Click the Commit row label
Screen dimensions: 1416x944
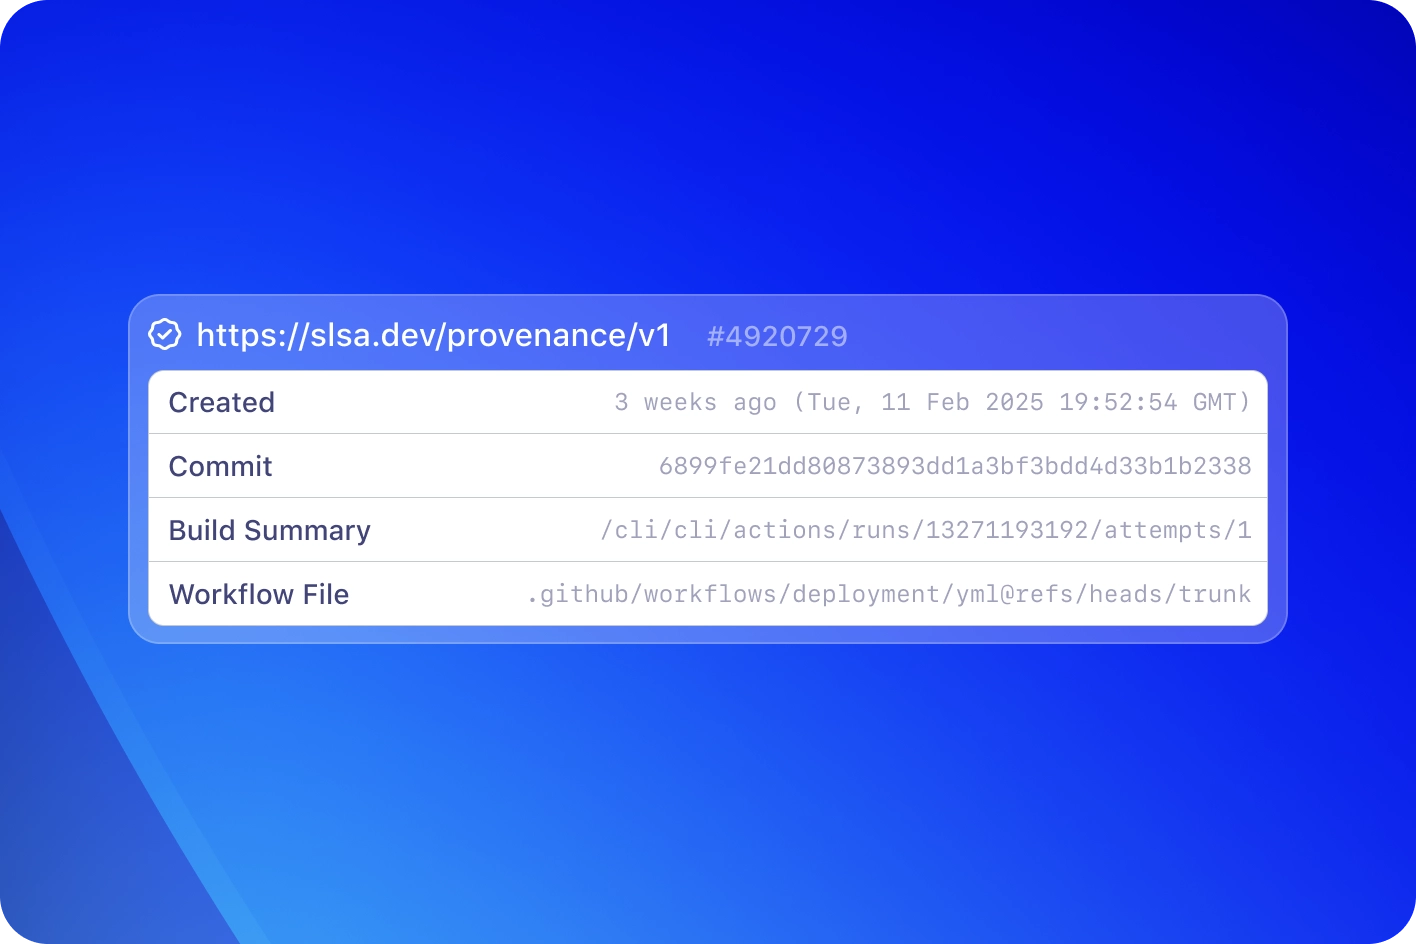tap(220, 466)
